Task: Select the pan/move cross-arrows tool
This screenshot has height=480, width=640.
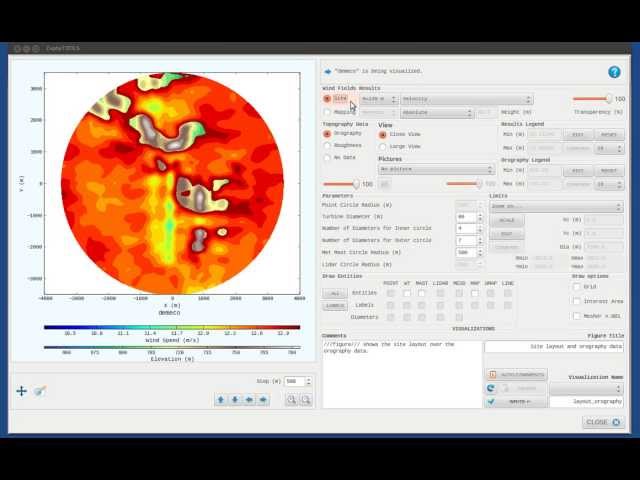Action: pos(21,391)
